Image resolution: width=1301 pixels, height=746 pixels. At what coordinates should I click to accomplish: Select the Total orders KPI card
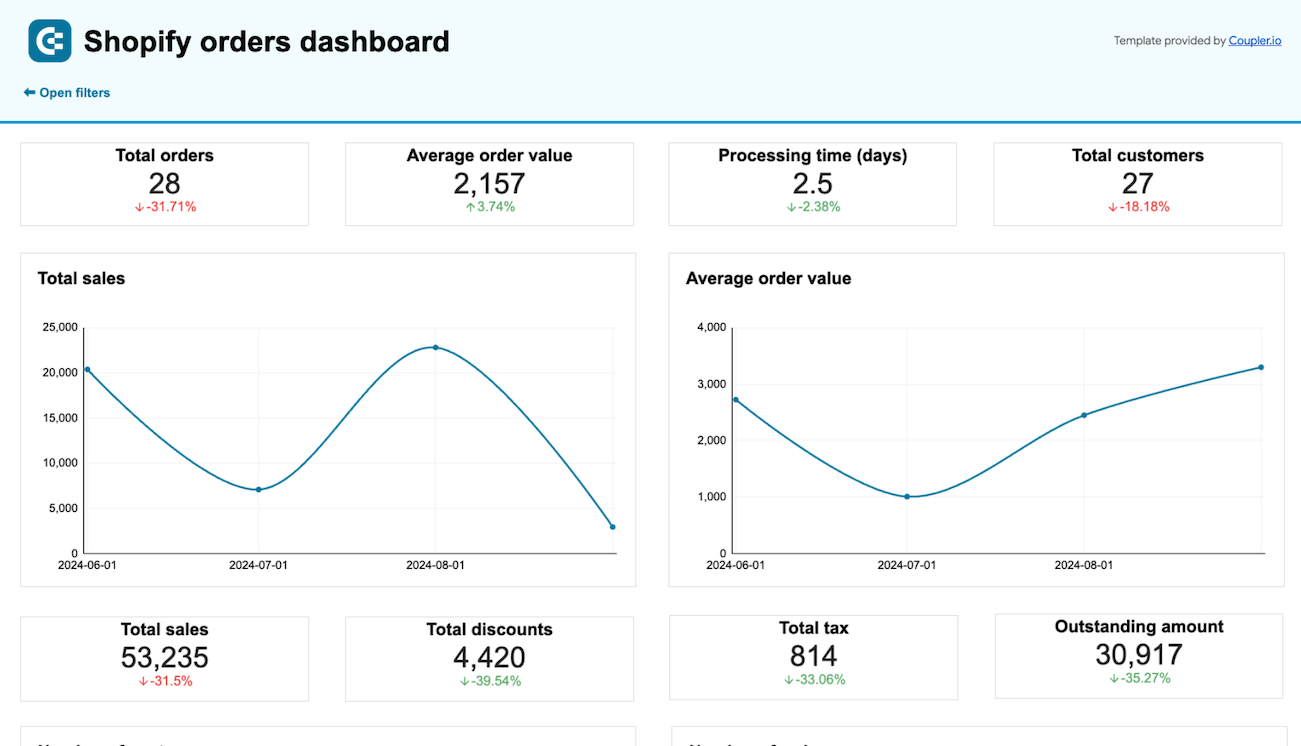(164, 184)
